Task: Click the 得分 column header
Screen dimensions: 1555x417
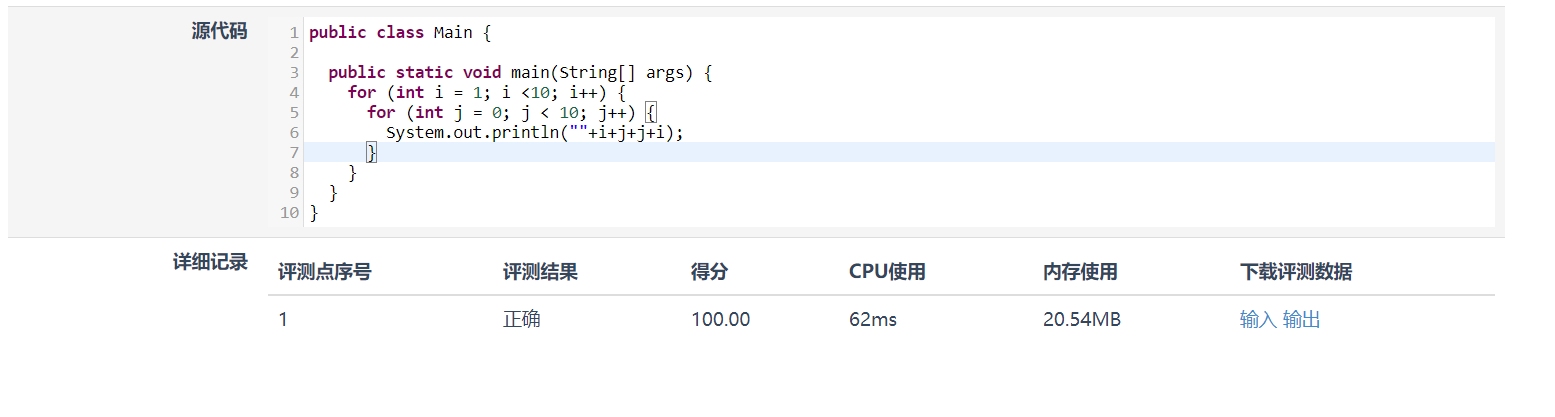Action: point(709,272)
